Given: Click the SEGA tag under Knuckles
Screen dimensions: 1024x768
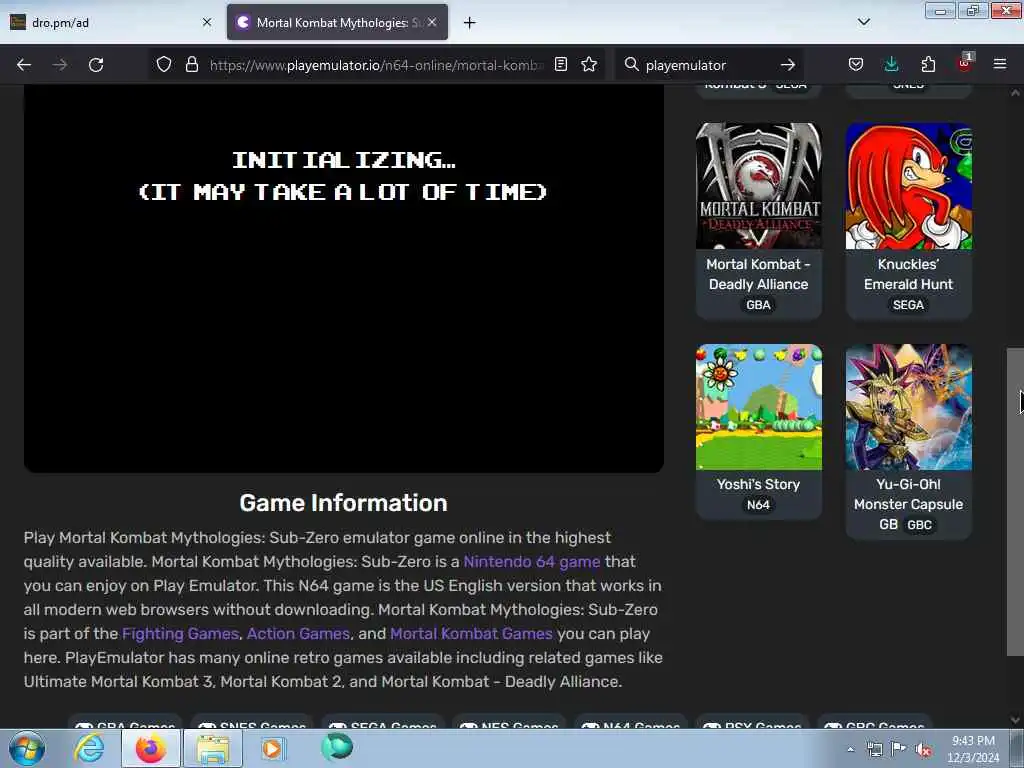Looking at the screenshot, I should pyautogui.click(x=908, y=305).
